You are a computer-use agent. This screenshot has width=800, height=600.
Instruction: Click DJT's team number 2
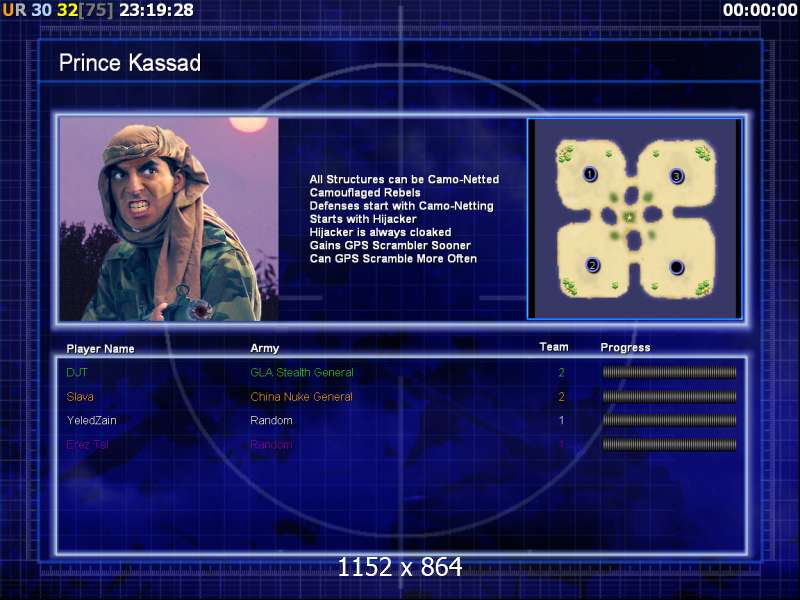tap(561, 372)
